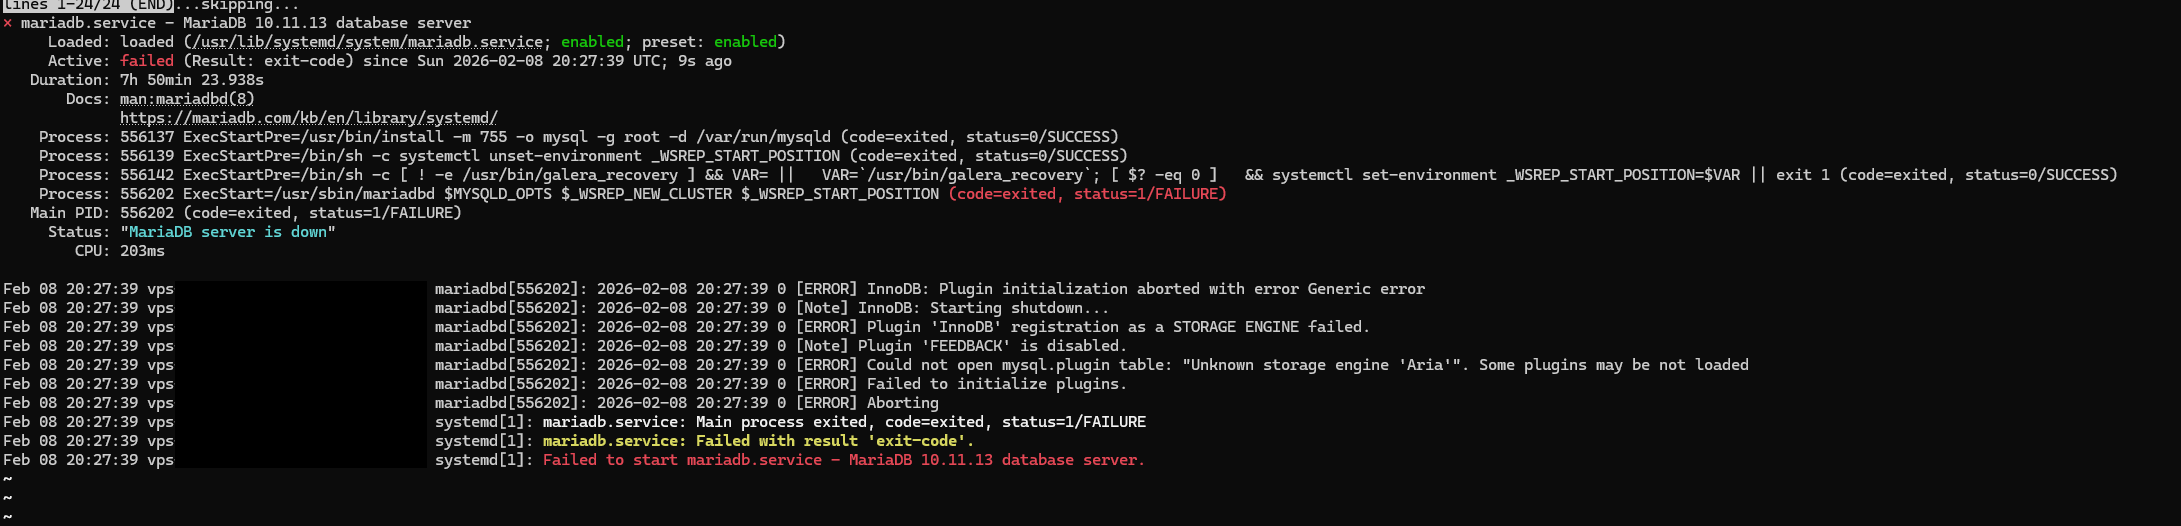Click the red '(code=exited, status=1/FAILURE)' ExecStart result

[x=1087, y=194]
